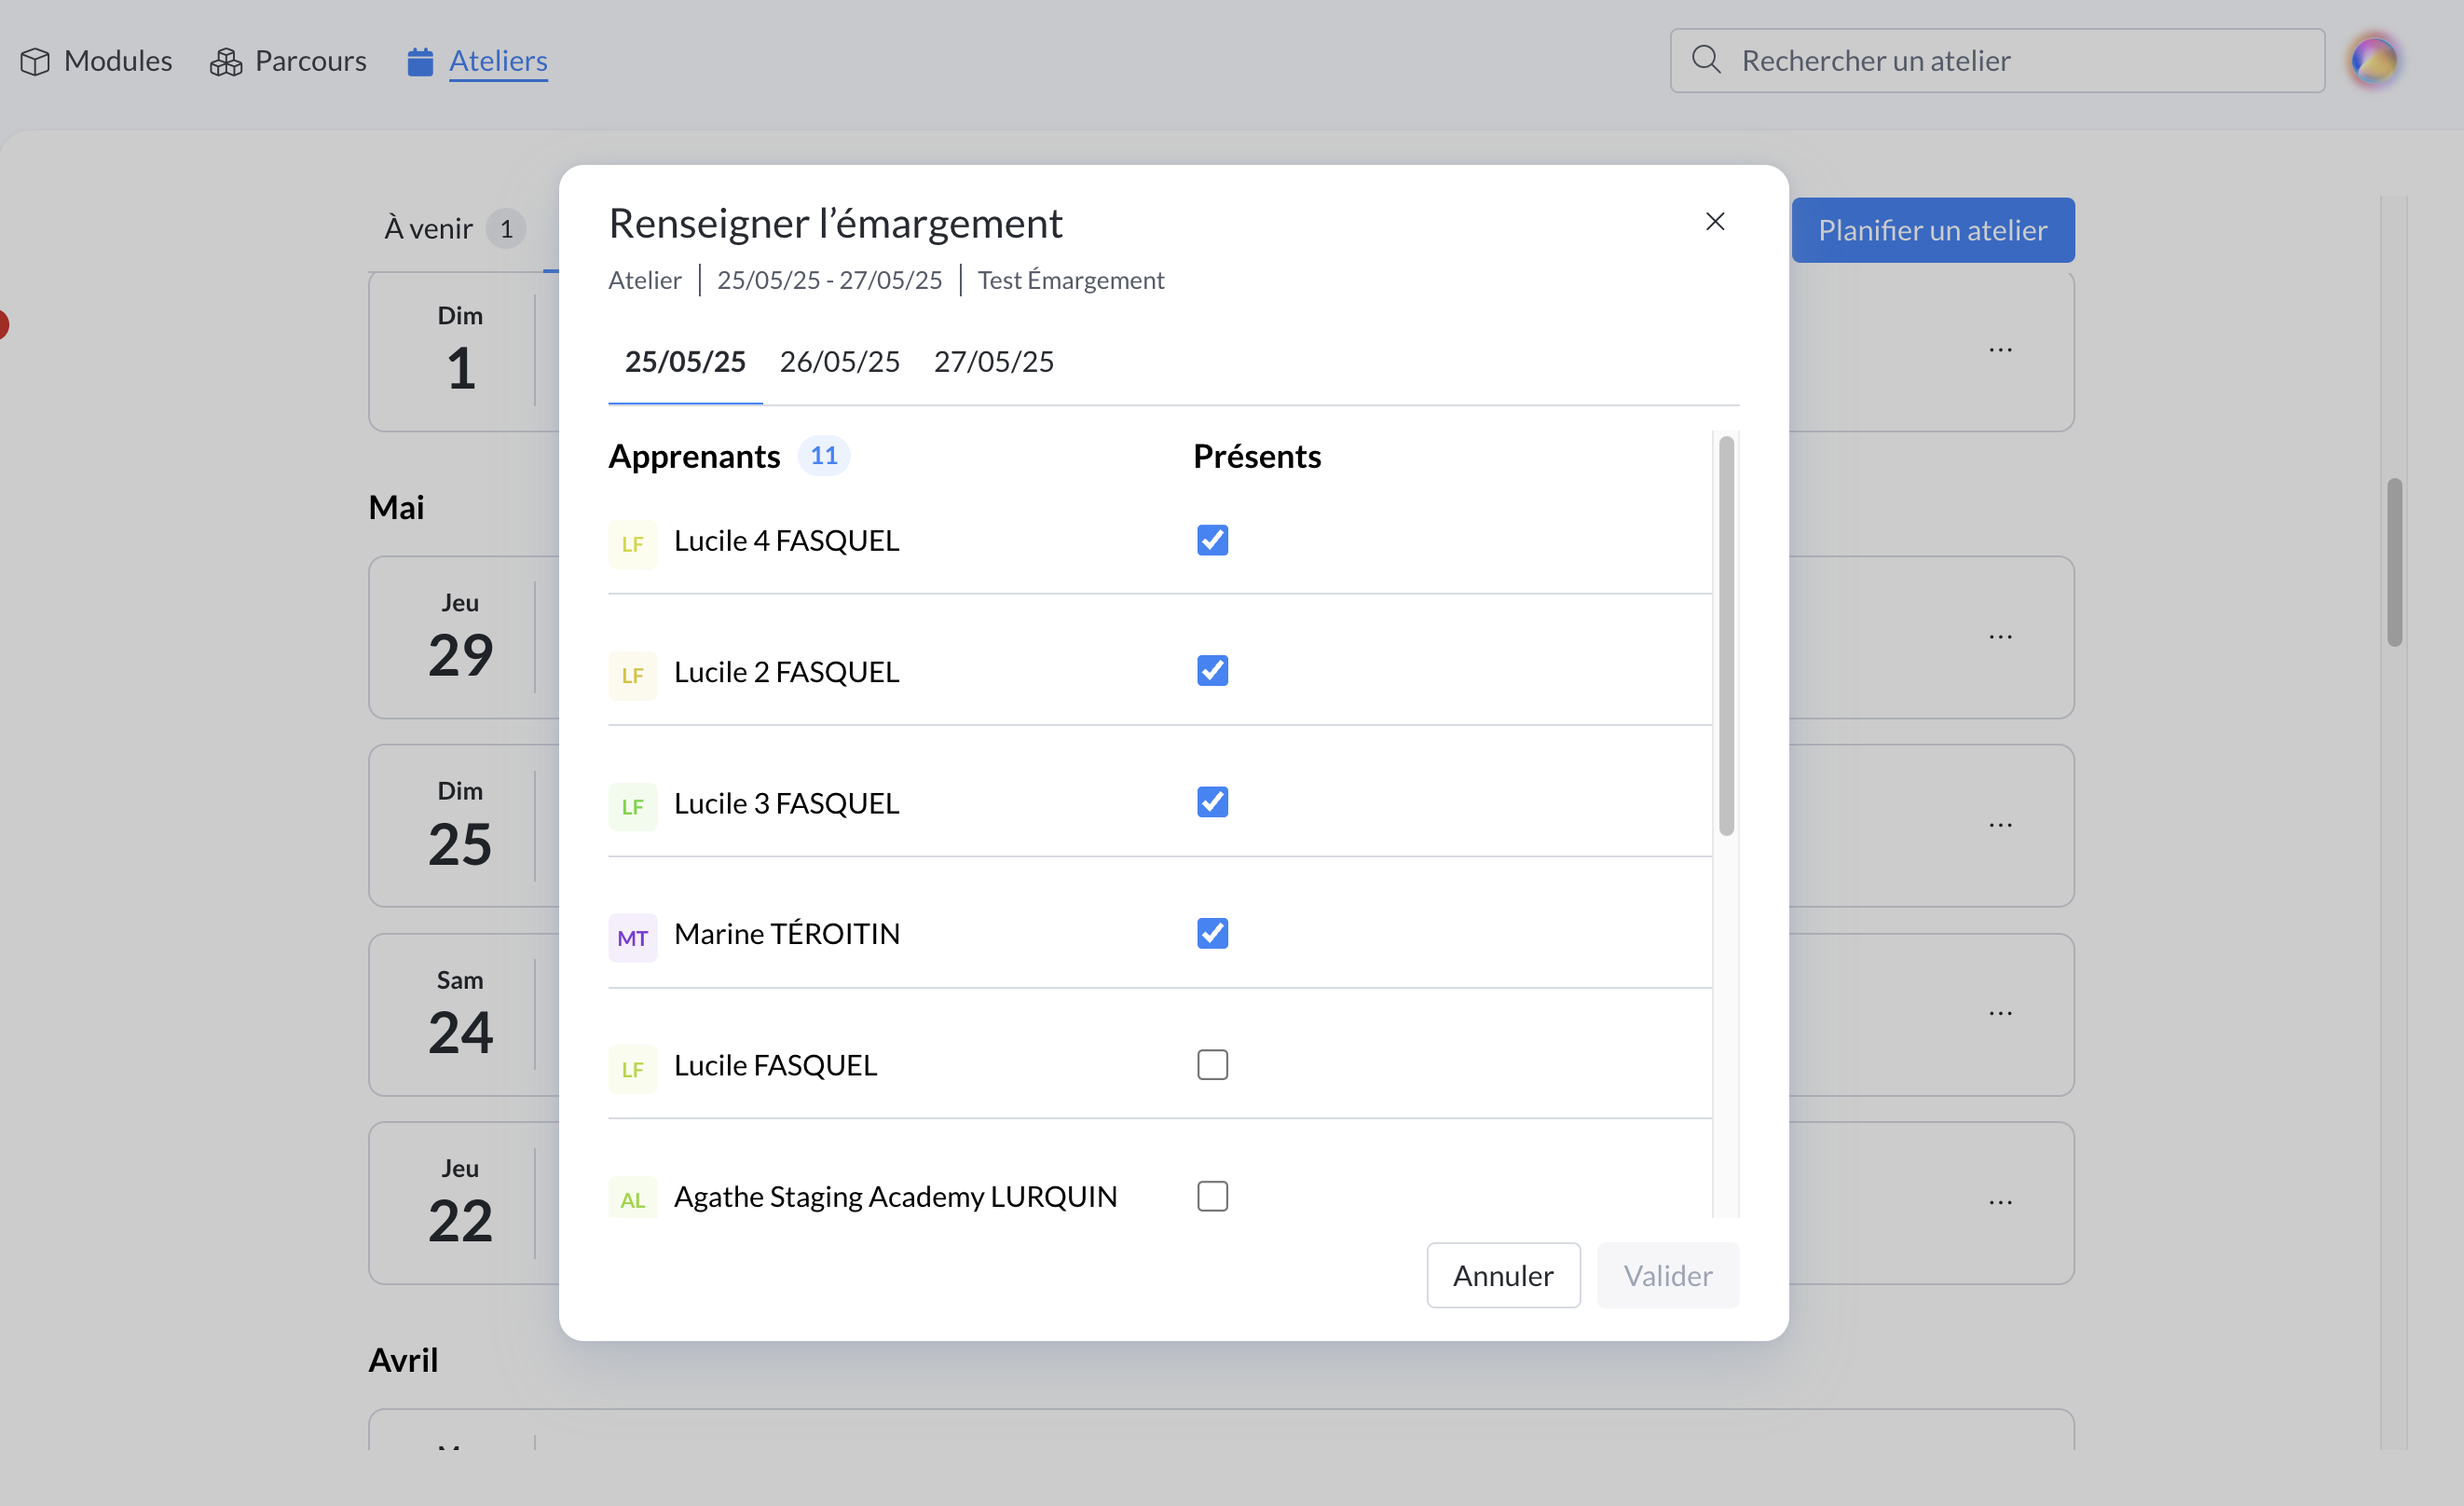
Task: Open the user profile avatar
Action: pos(2374,61)
